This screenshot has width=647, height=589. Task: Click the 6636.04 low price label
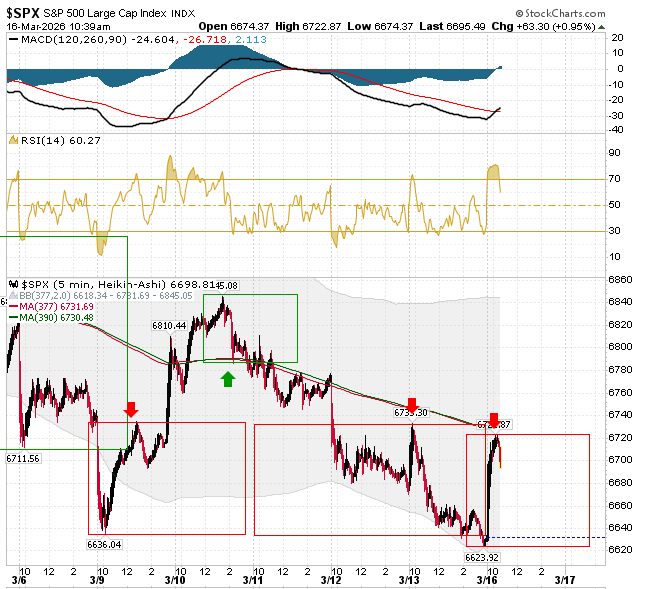pyautogui.click(x=104, y=545)
